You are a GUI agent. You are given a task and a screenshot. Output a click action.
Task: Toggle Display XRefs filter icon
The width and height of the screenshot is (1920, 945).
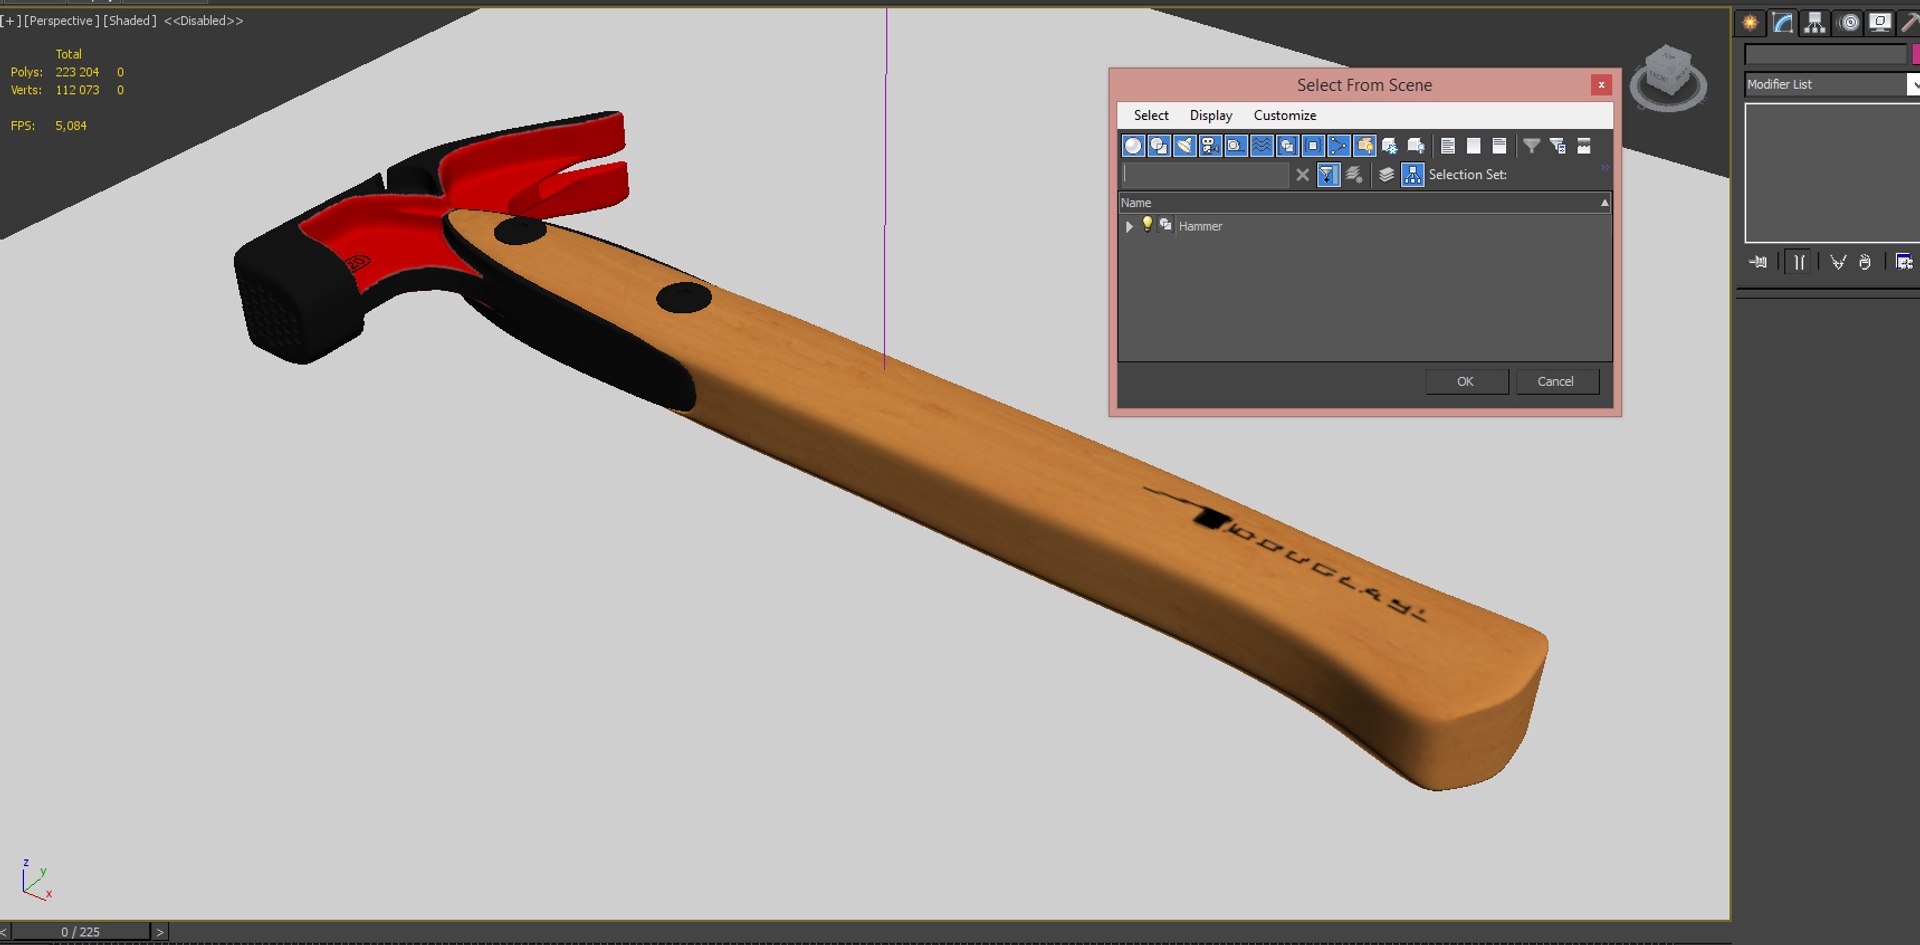pos(1313,146)
